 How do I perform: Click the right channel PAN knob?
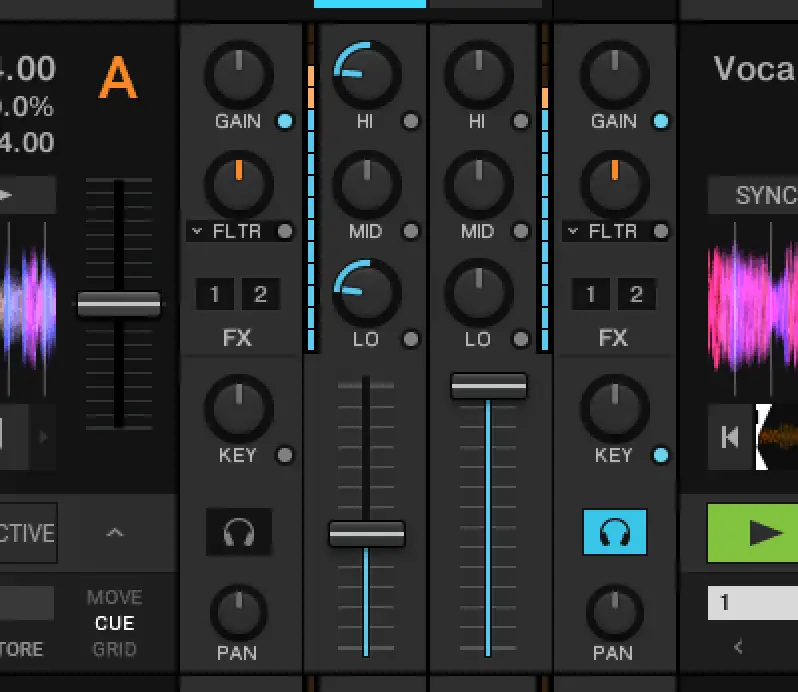click(615, 613)
